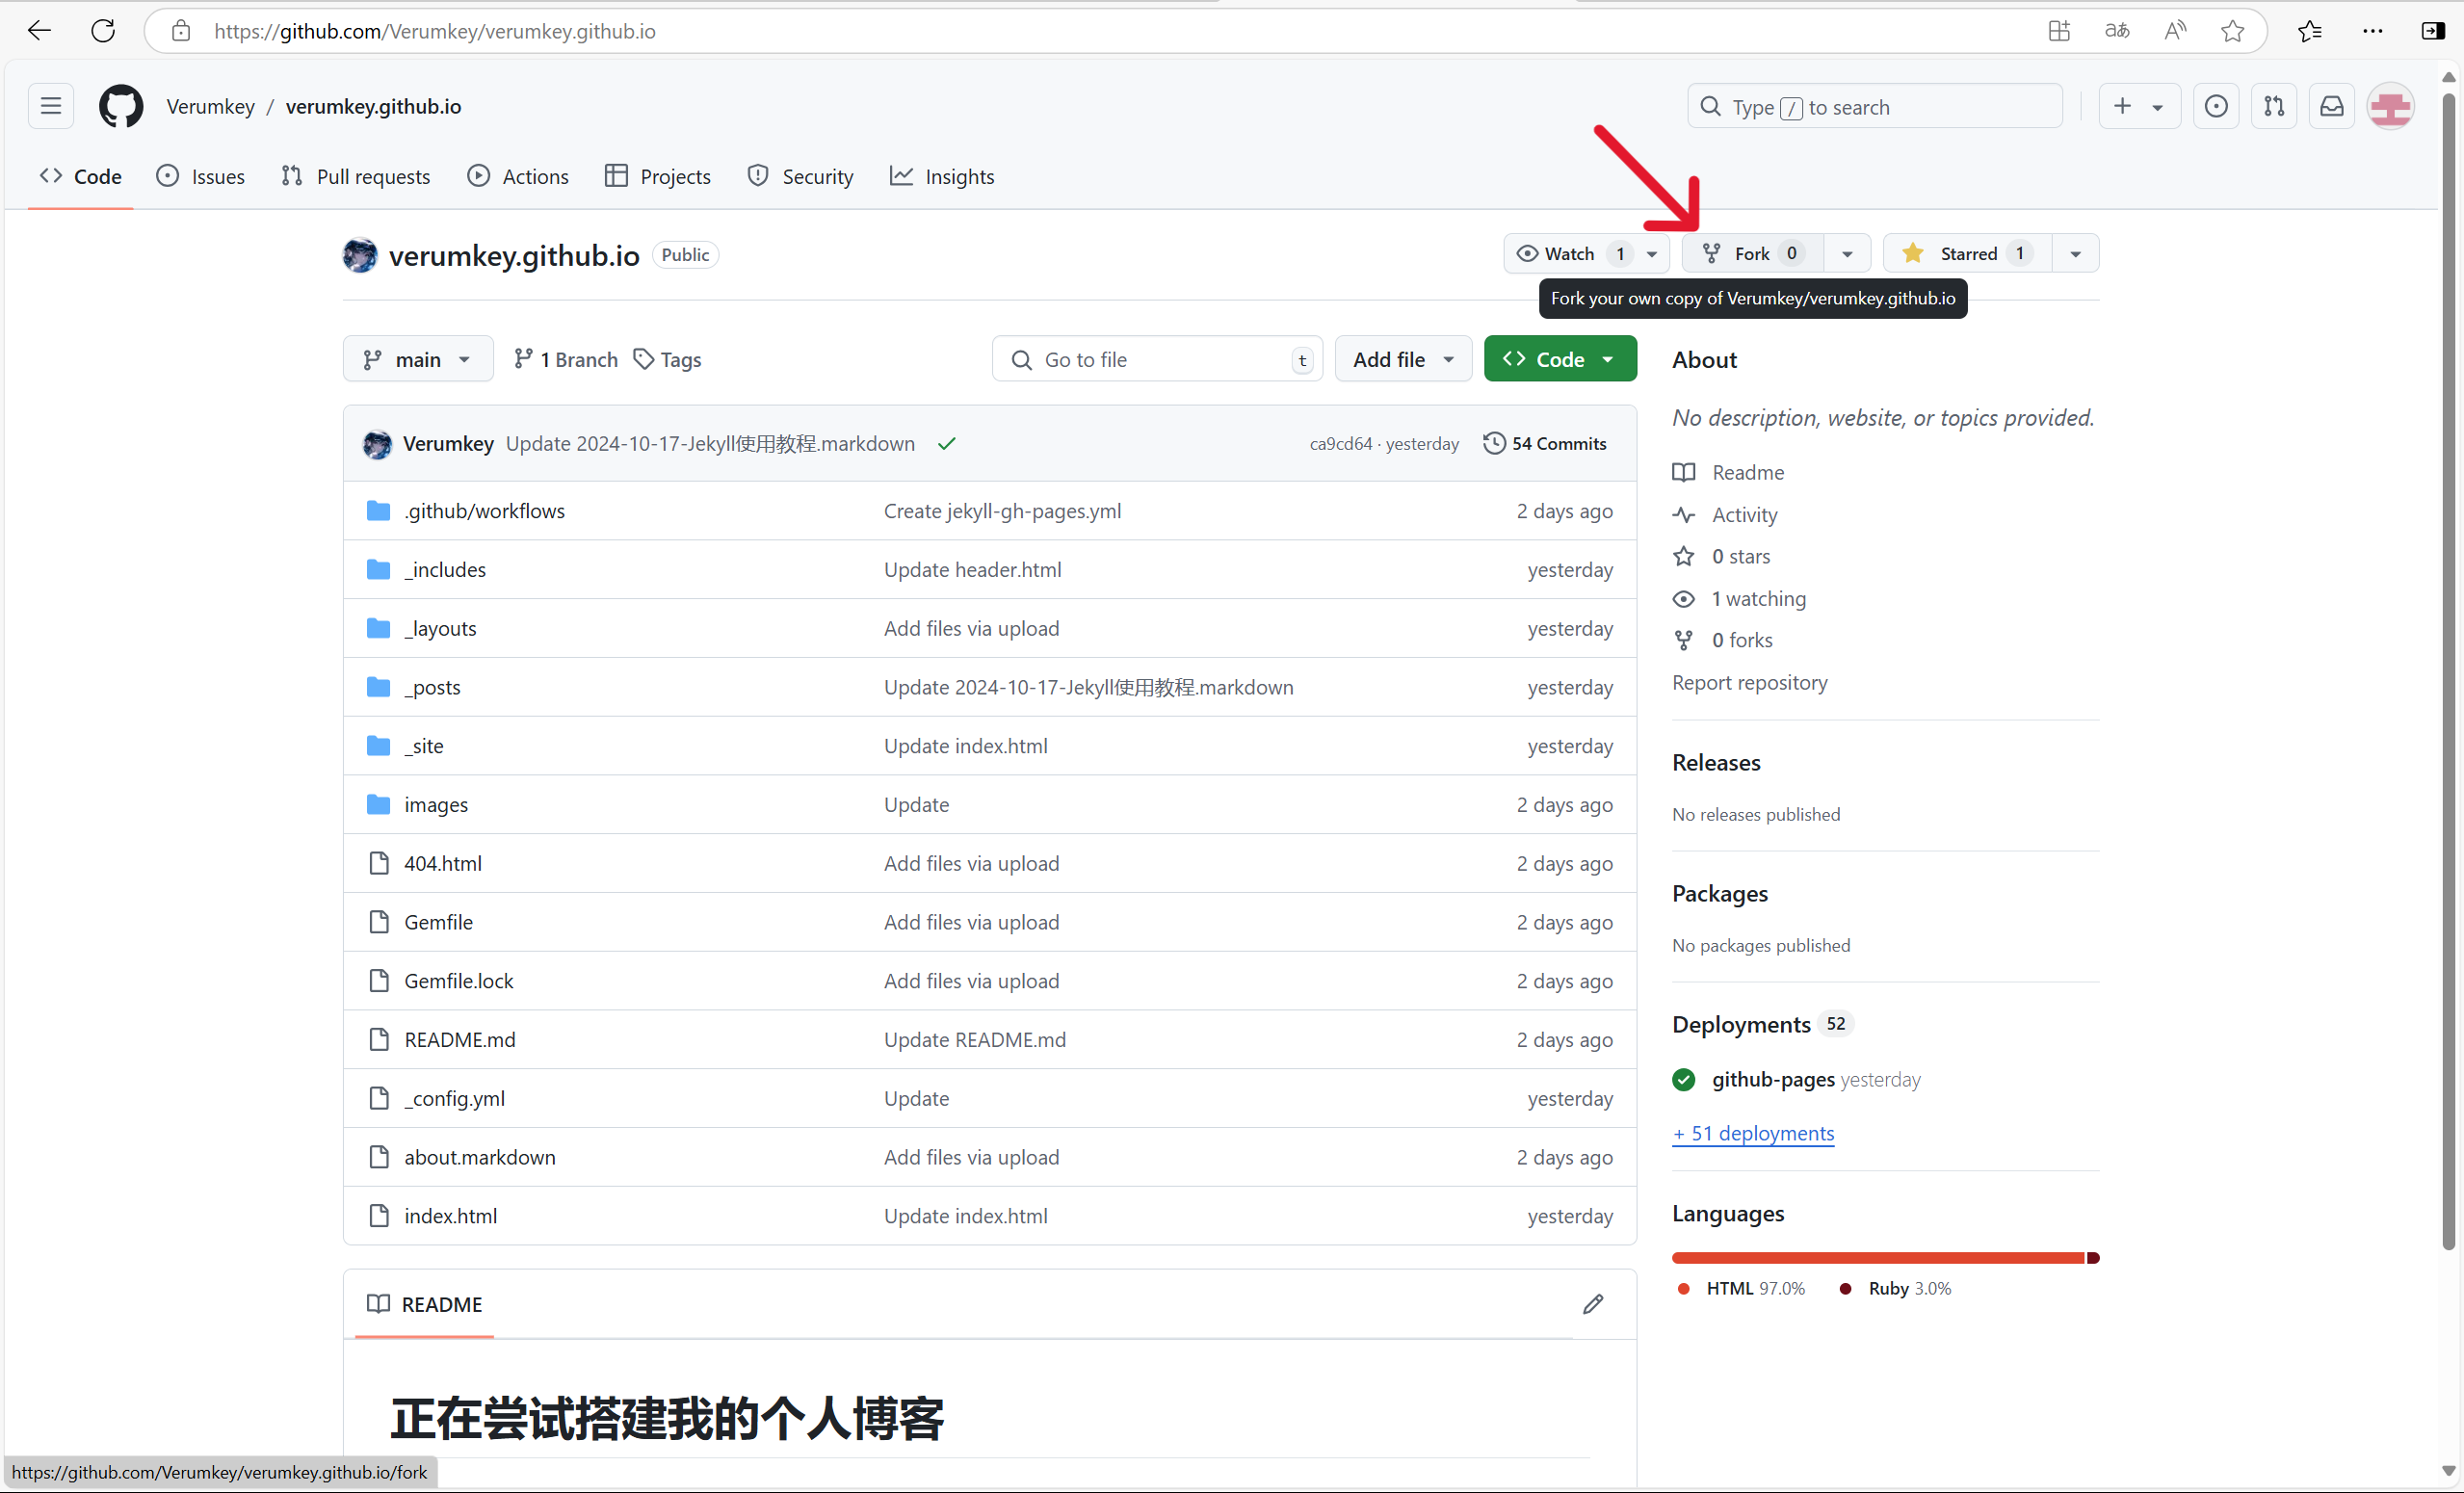View site information lock icon
The image size is (2464, 1493).
[180, 31]
